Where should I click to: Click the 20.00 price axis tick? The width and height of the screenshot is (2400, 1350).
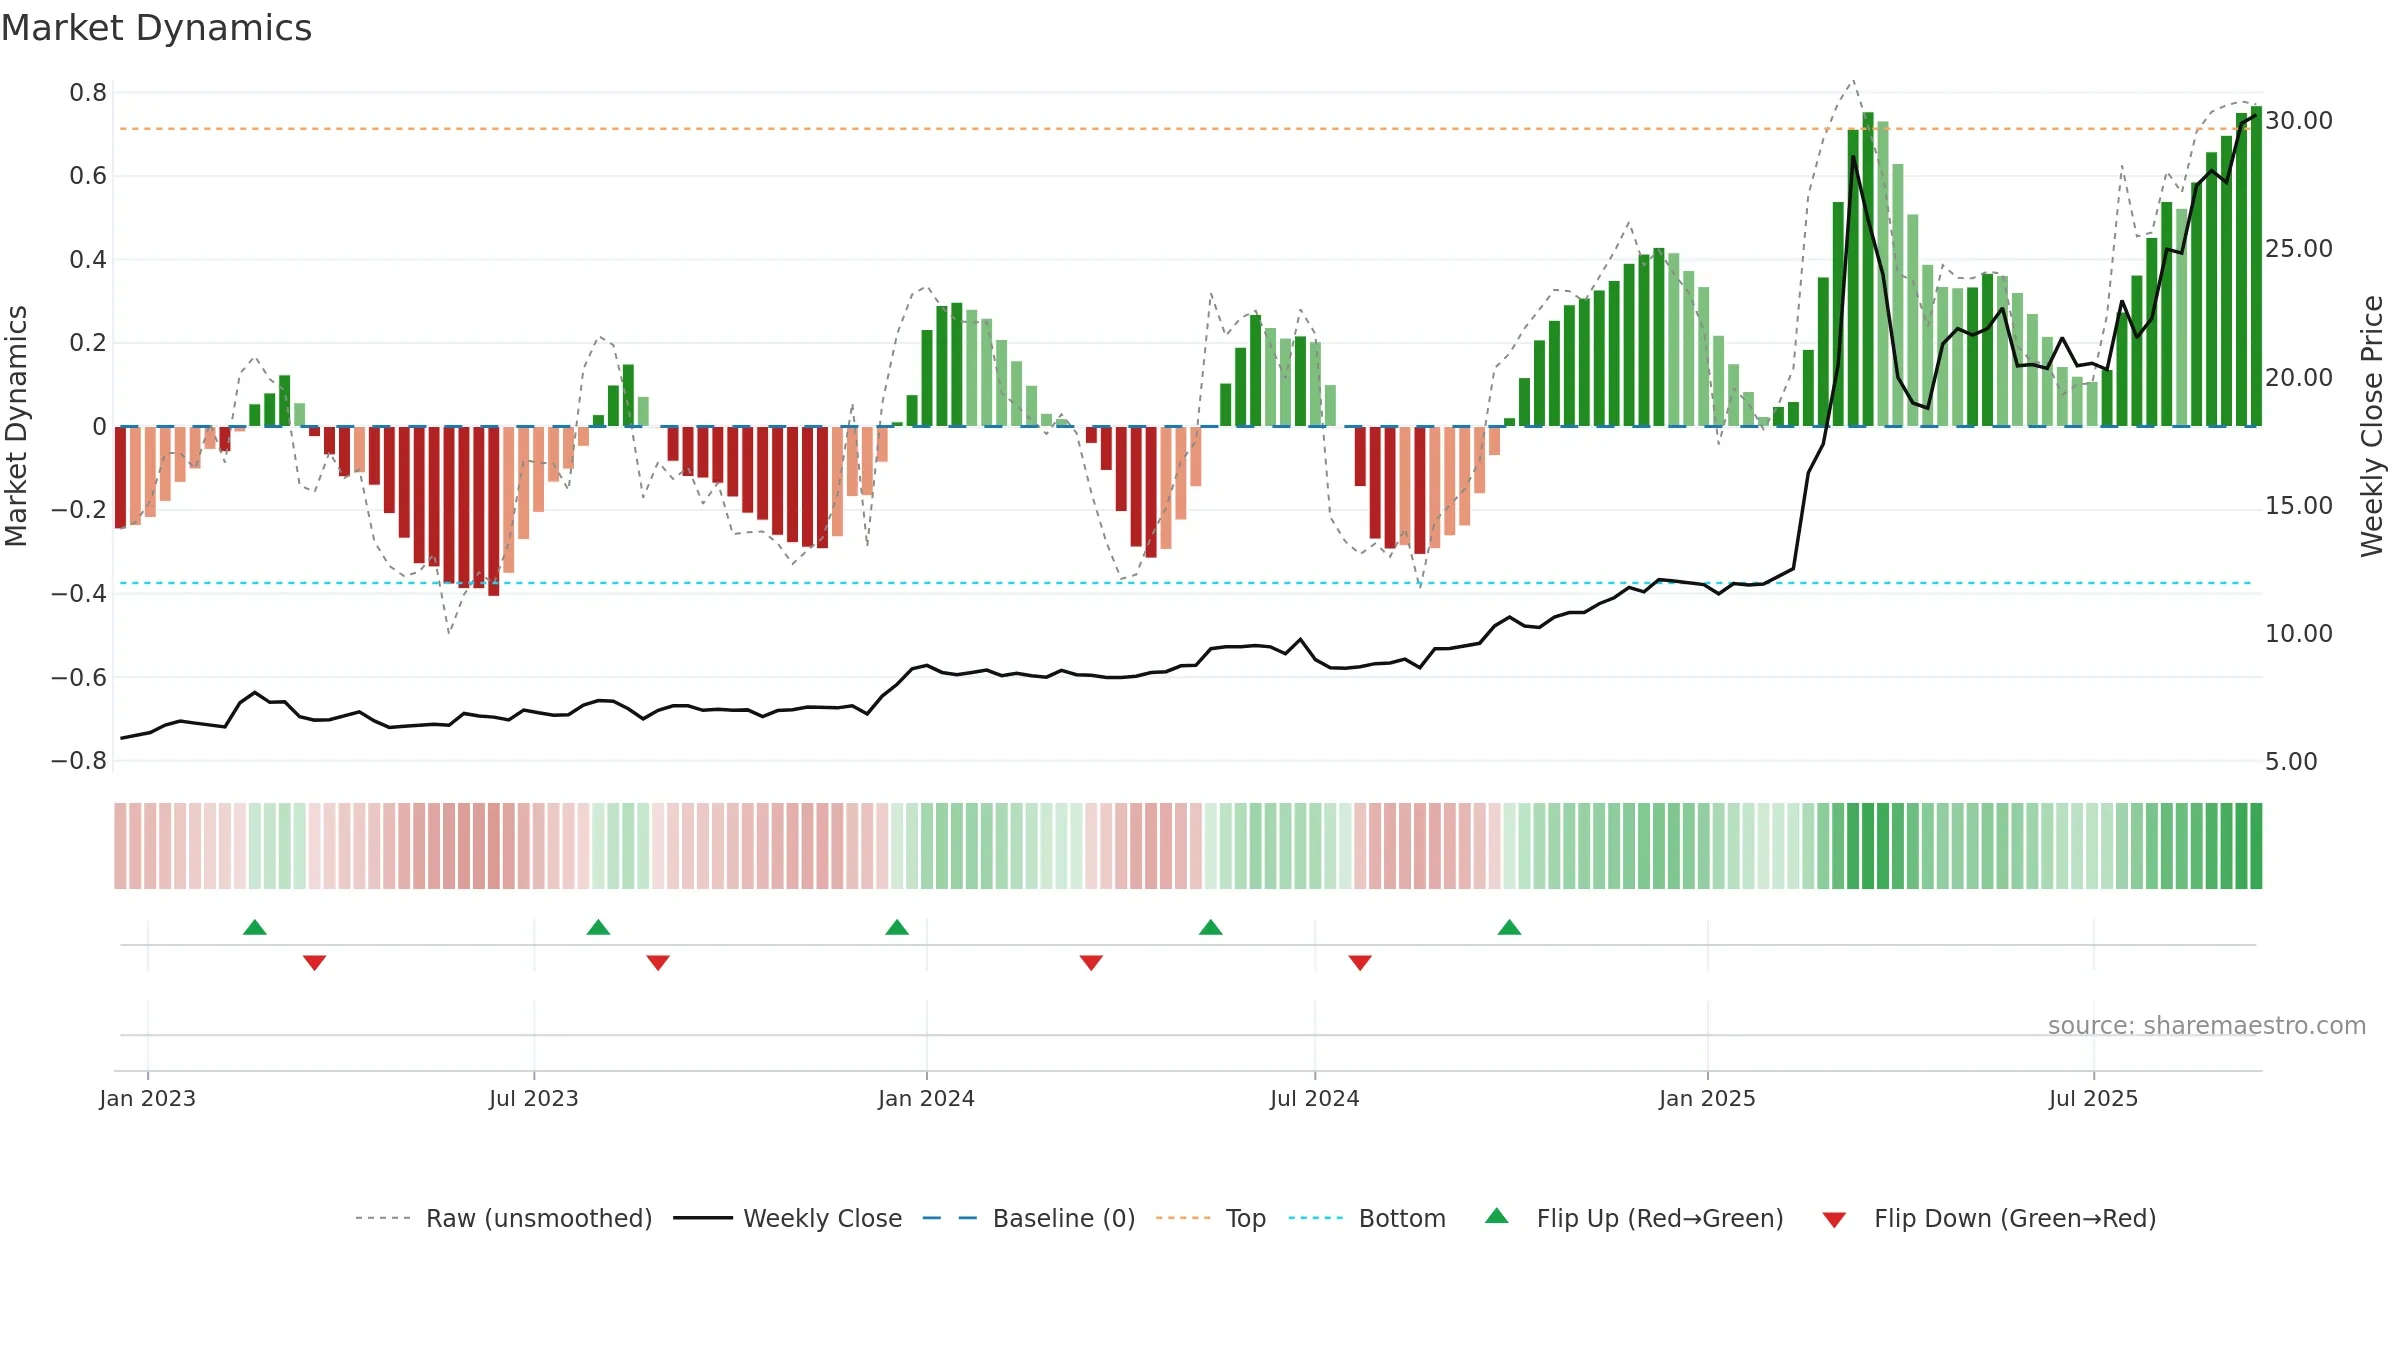click(x=2299, y=378)
